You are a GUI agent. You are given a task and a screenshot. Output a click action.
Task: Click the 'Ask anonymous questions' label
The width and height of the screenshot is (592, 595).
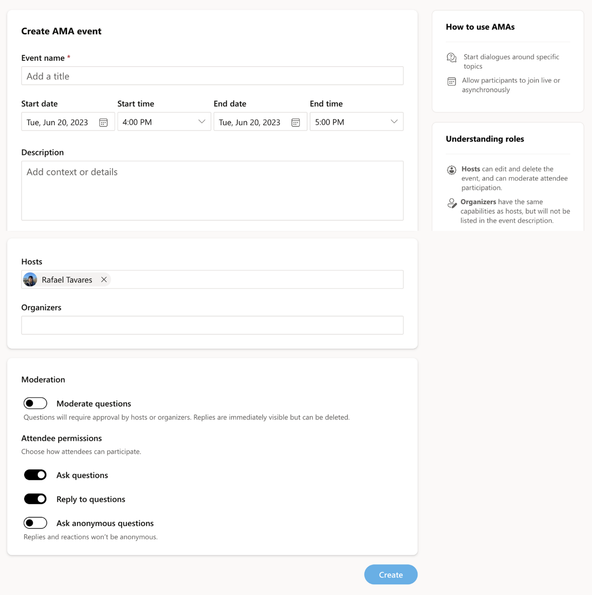[x=105, y=523]
